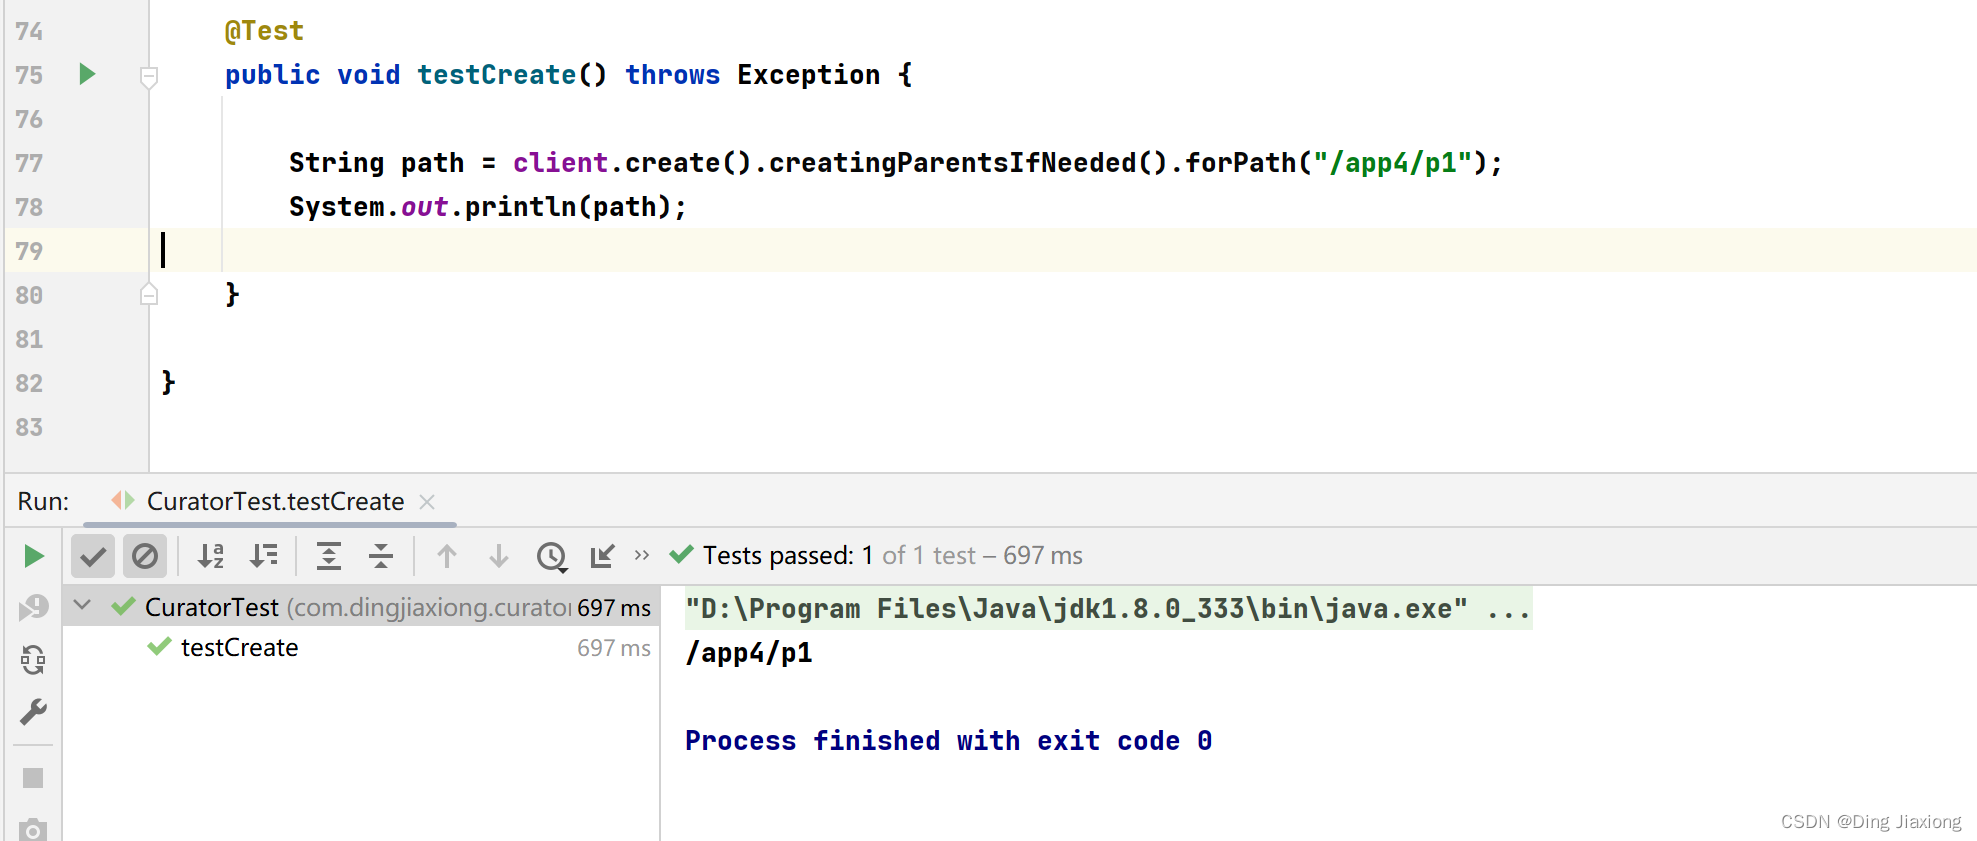The height and width of the screenshot is (841, 1977).
Task: Rerun the test with green play button
Action: pos(33,556)
